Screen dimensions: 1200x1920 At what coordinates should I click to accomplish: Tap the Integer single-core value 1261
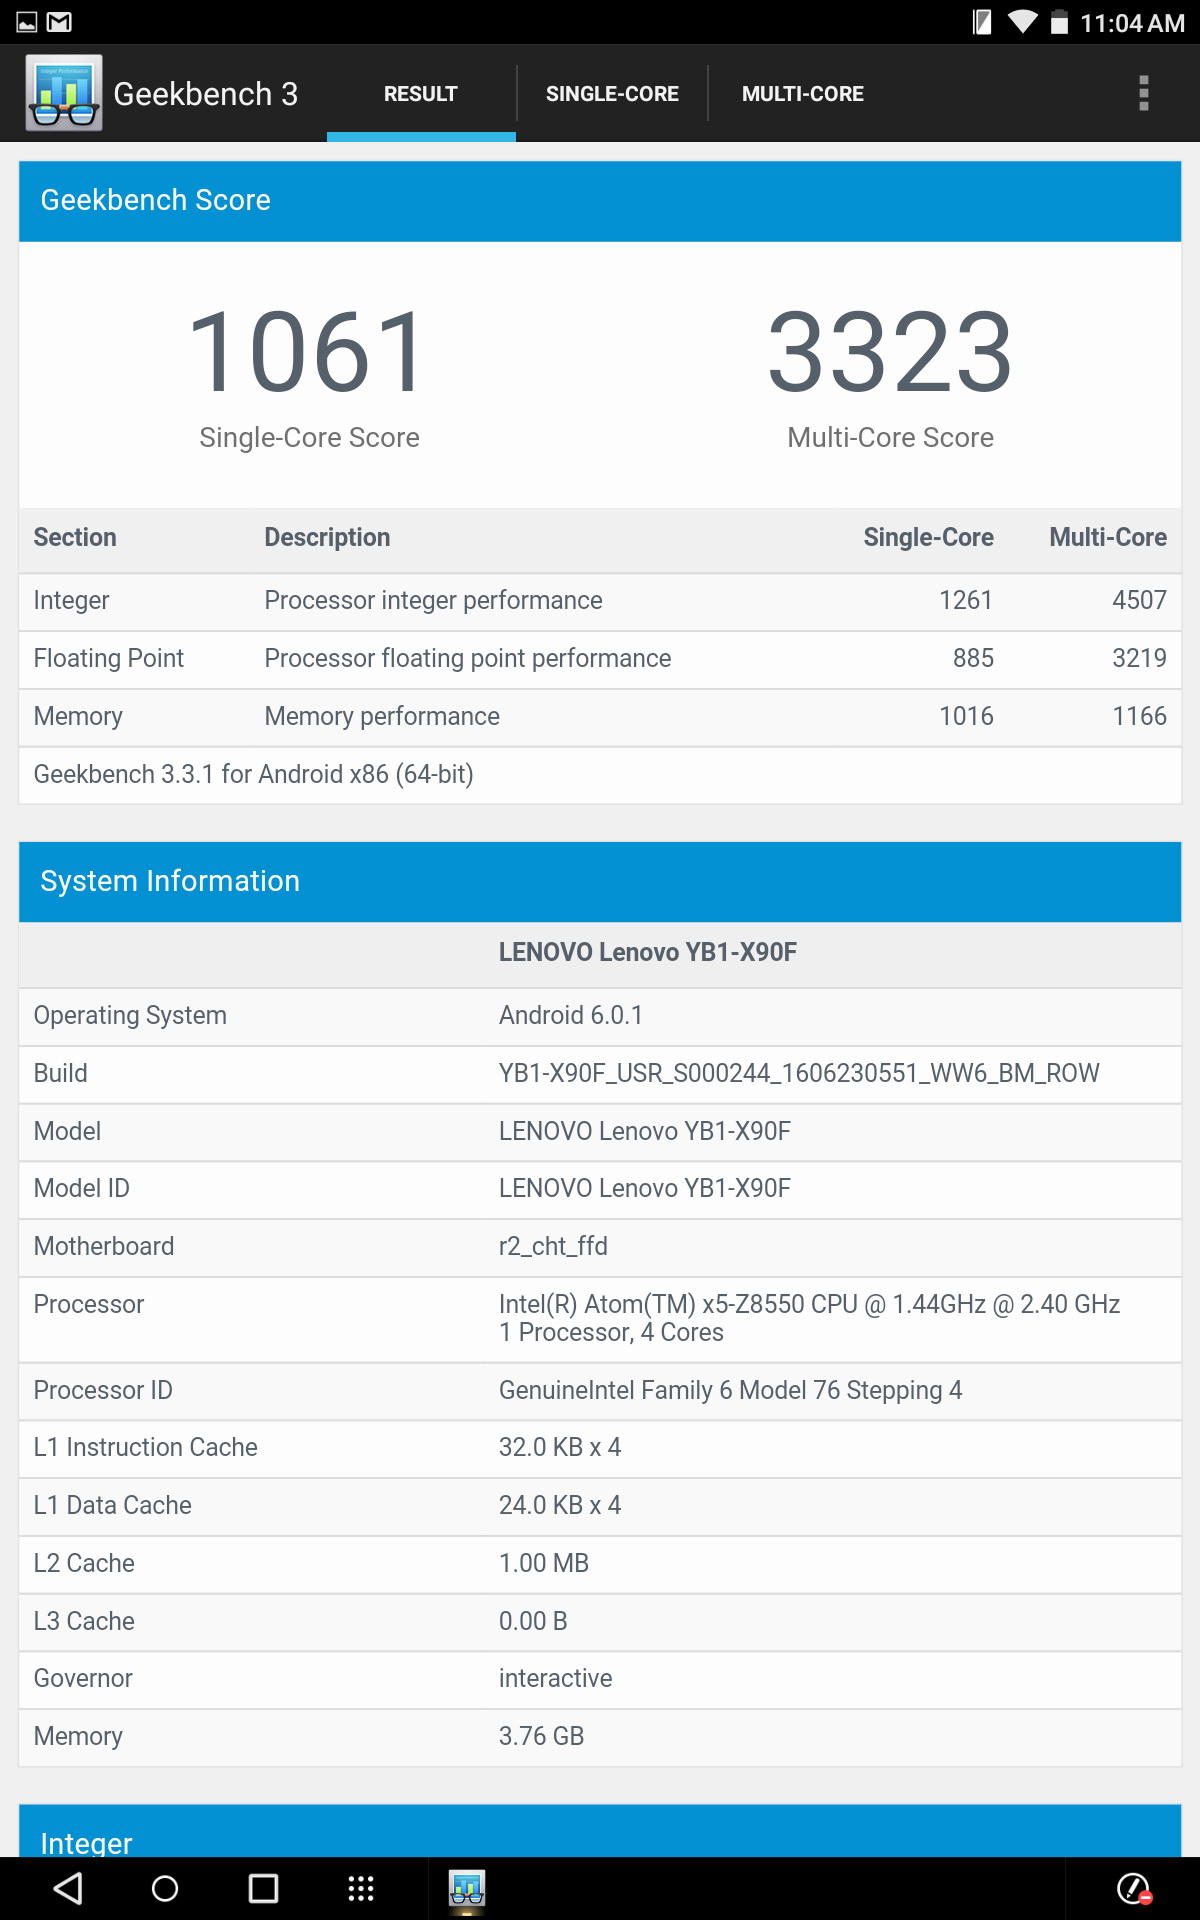(x=966, y=600)
